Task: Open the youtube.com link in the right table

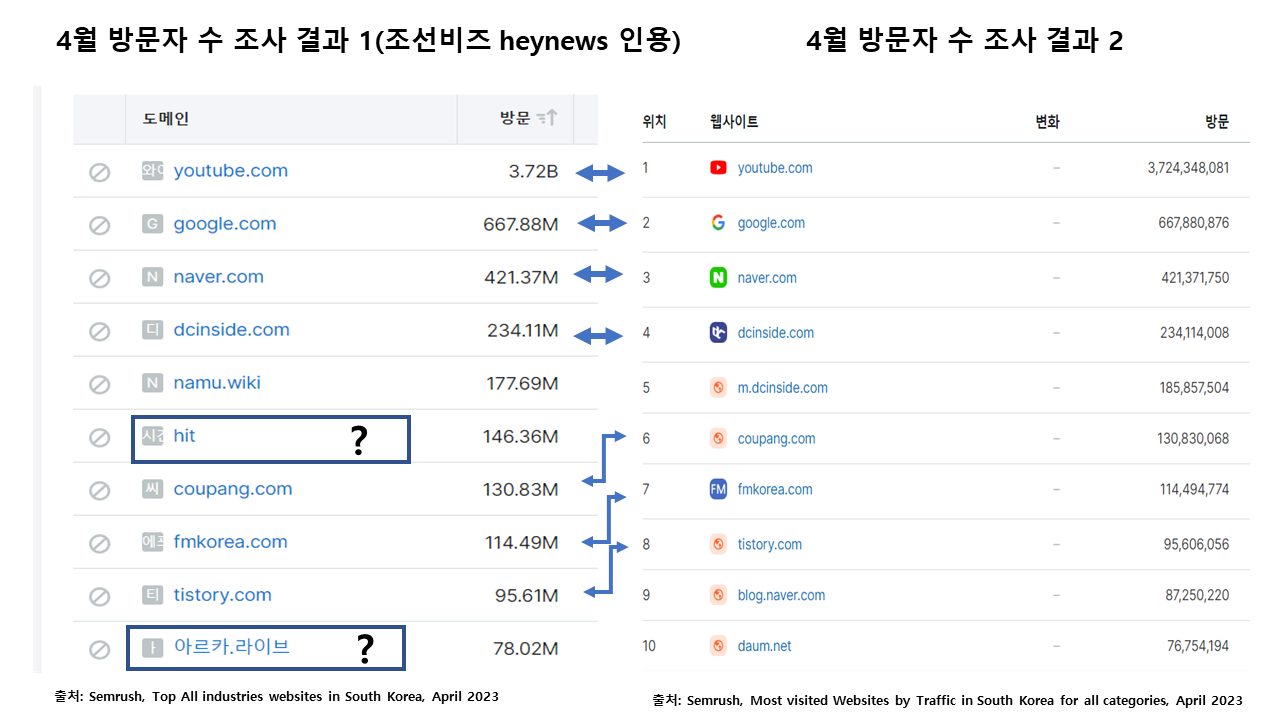Action: (775, 167)
